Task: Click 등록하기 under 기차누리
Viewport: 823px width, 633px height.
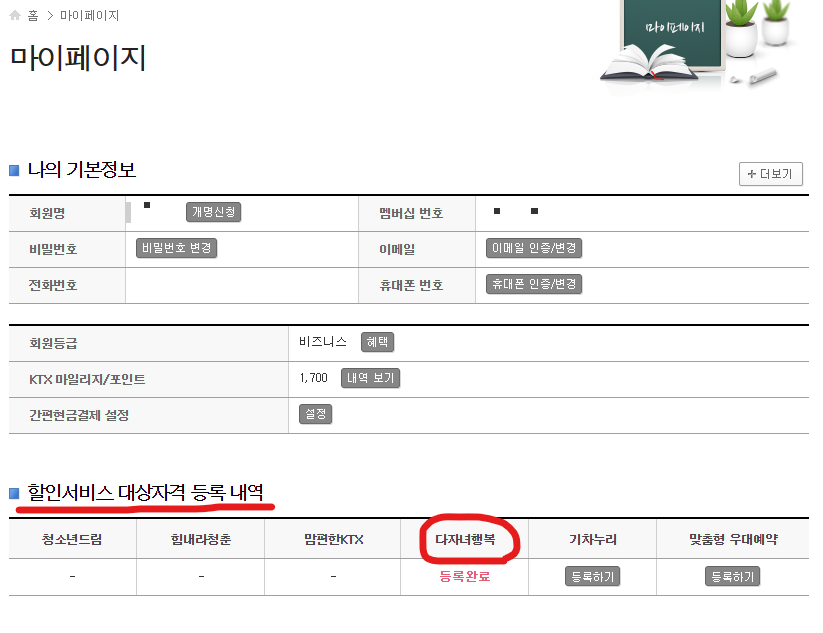Action: [x=593, y=576]
